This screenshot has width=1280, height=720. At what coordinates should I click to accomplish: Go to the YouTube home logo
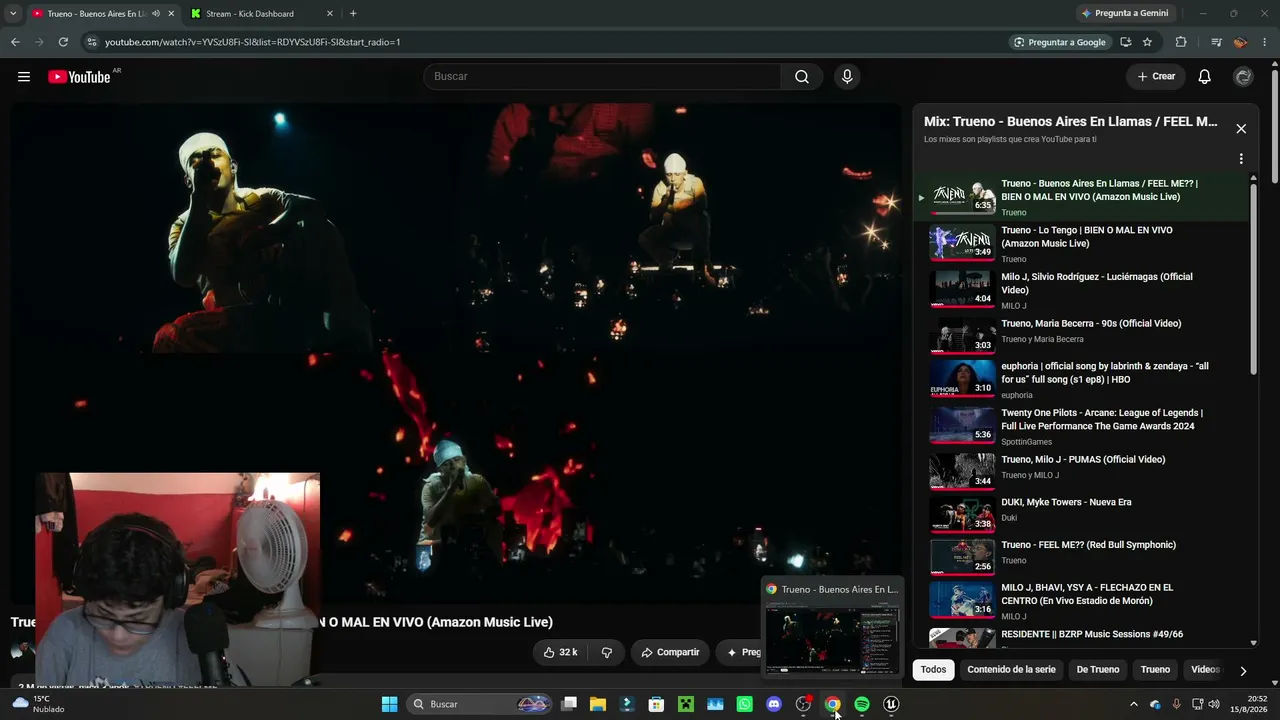point(79,77)
